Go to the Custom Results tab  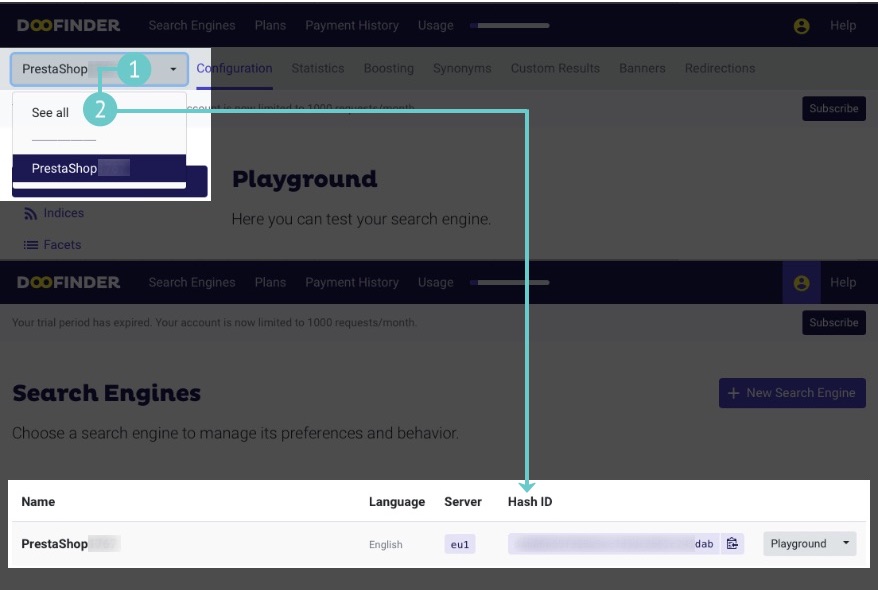pyautogui.click(x=555, y=68)
